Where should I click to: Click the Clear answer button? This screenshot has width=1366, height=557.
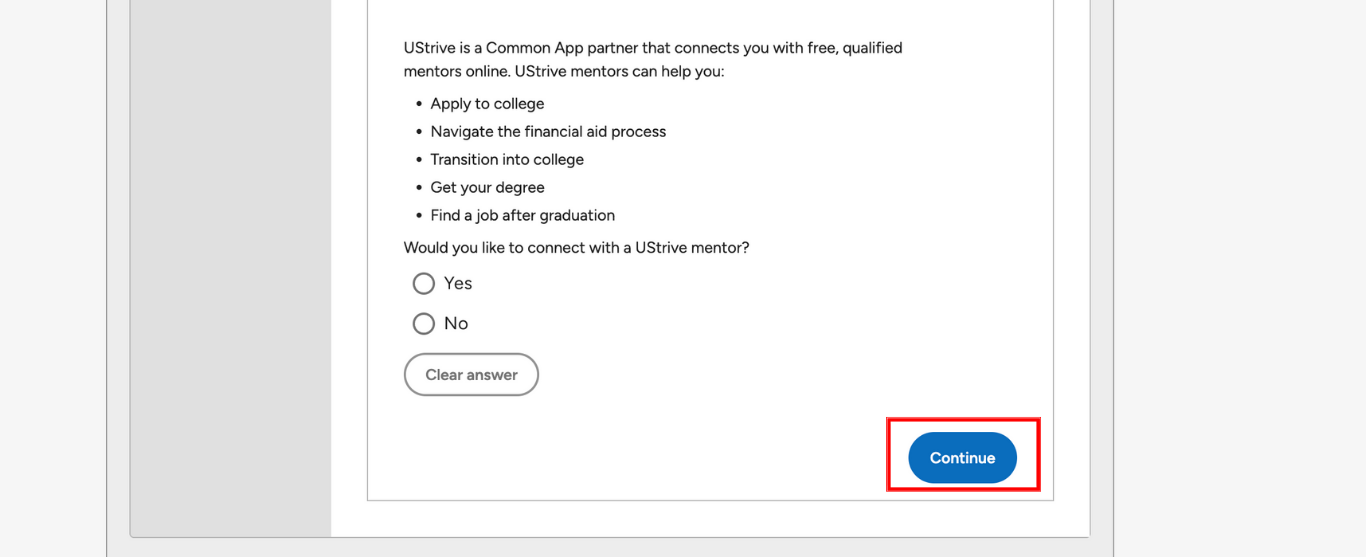[471, 375]
